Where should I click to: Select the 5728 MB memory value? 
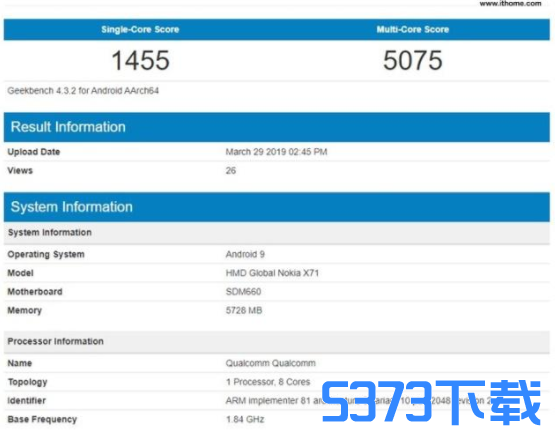244,311
